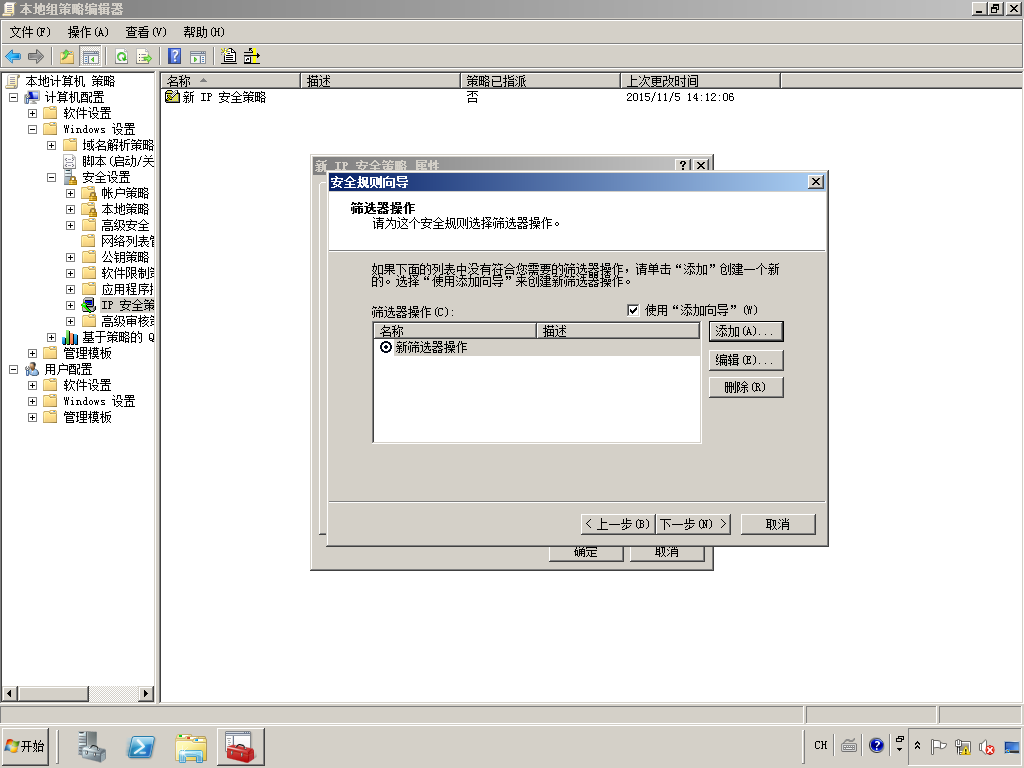Open the 操作(A) menu
This screenshot has height=768, width=1024.
click(x=88, y=32)
